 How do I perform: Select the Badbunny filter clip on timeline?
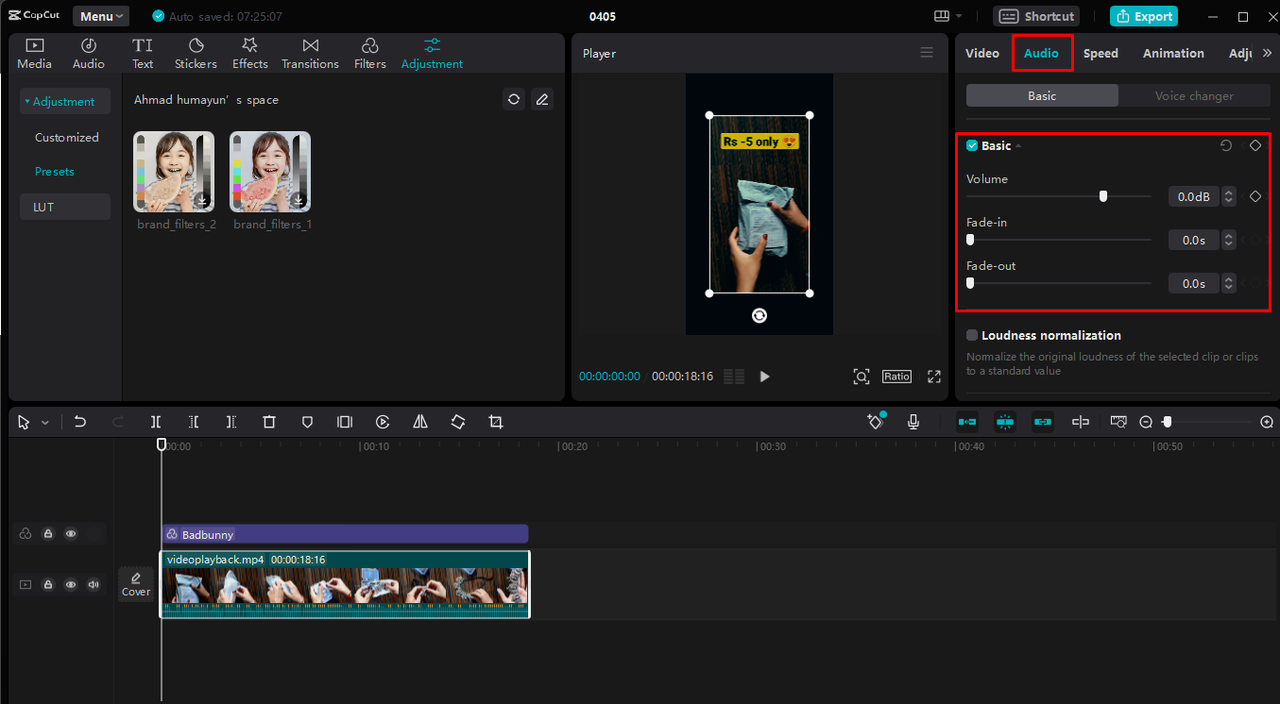[x=344, y=534]
